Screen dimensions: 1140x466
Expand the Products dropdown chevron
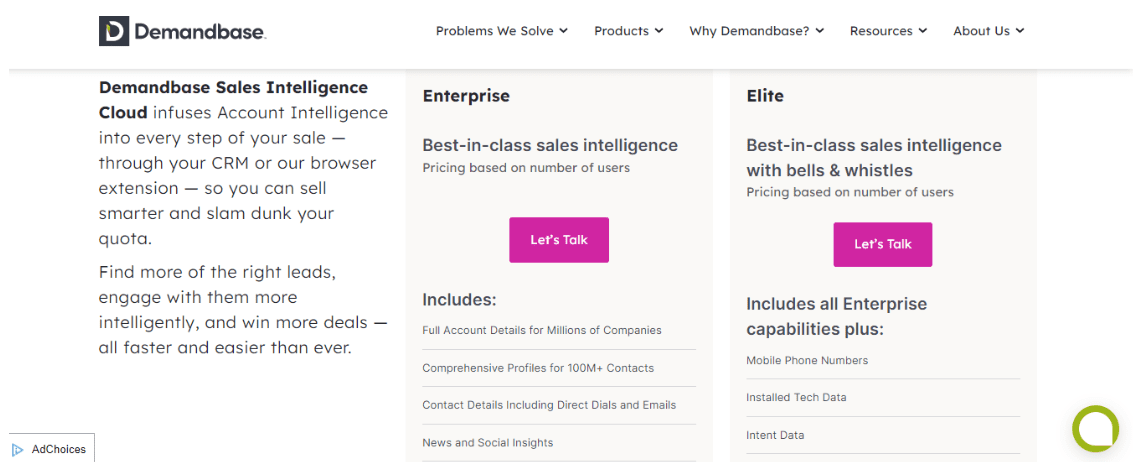[659, 31]
